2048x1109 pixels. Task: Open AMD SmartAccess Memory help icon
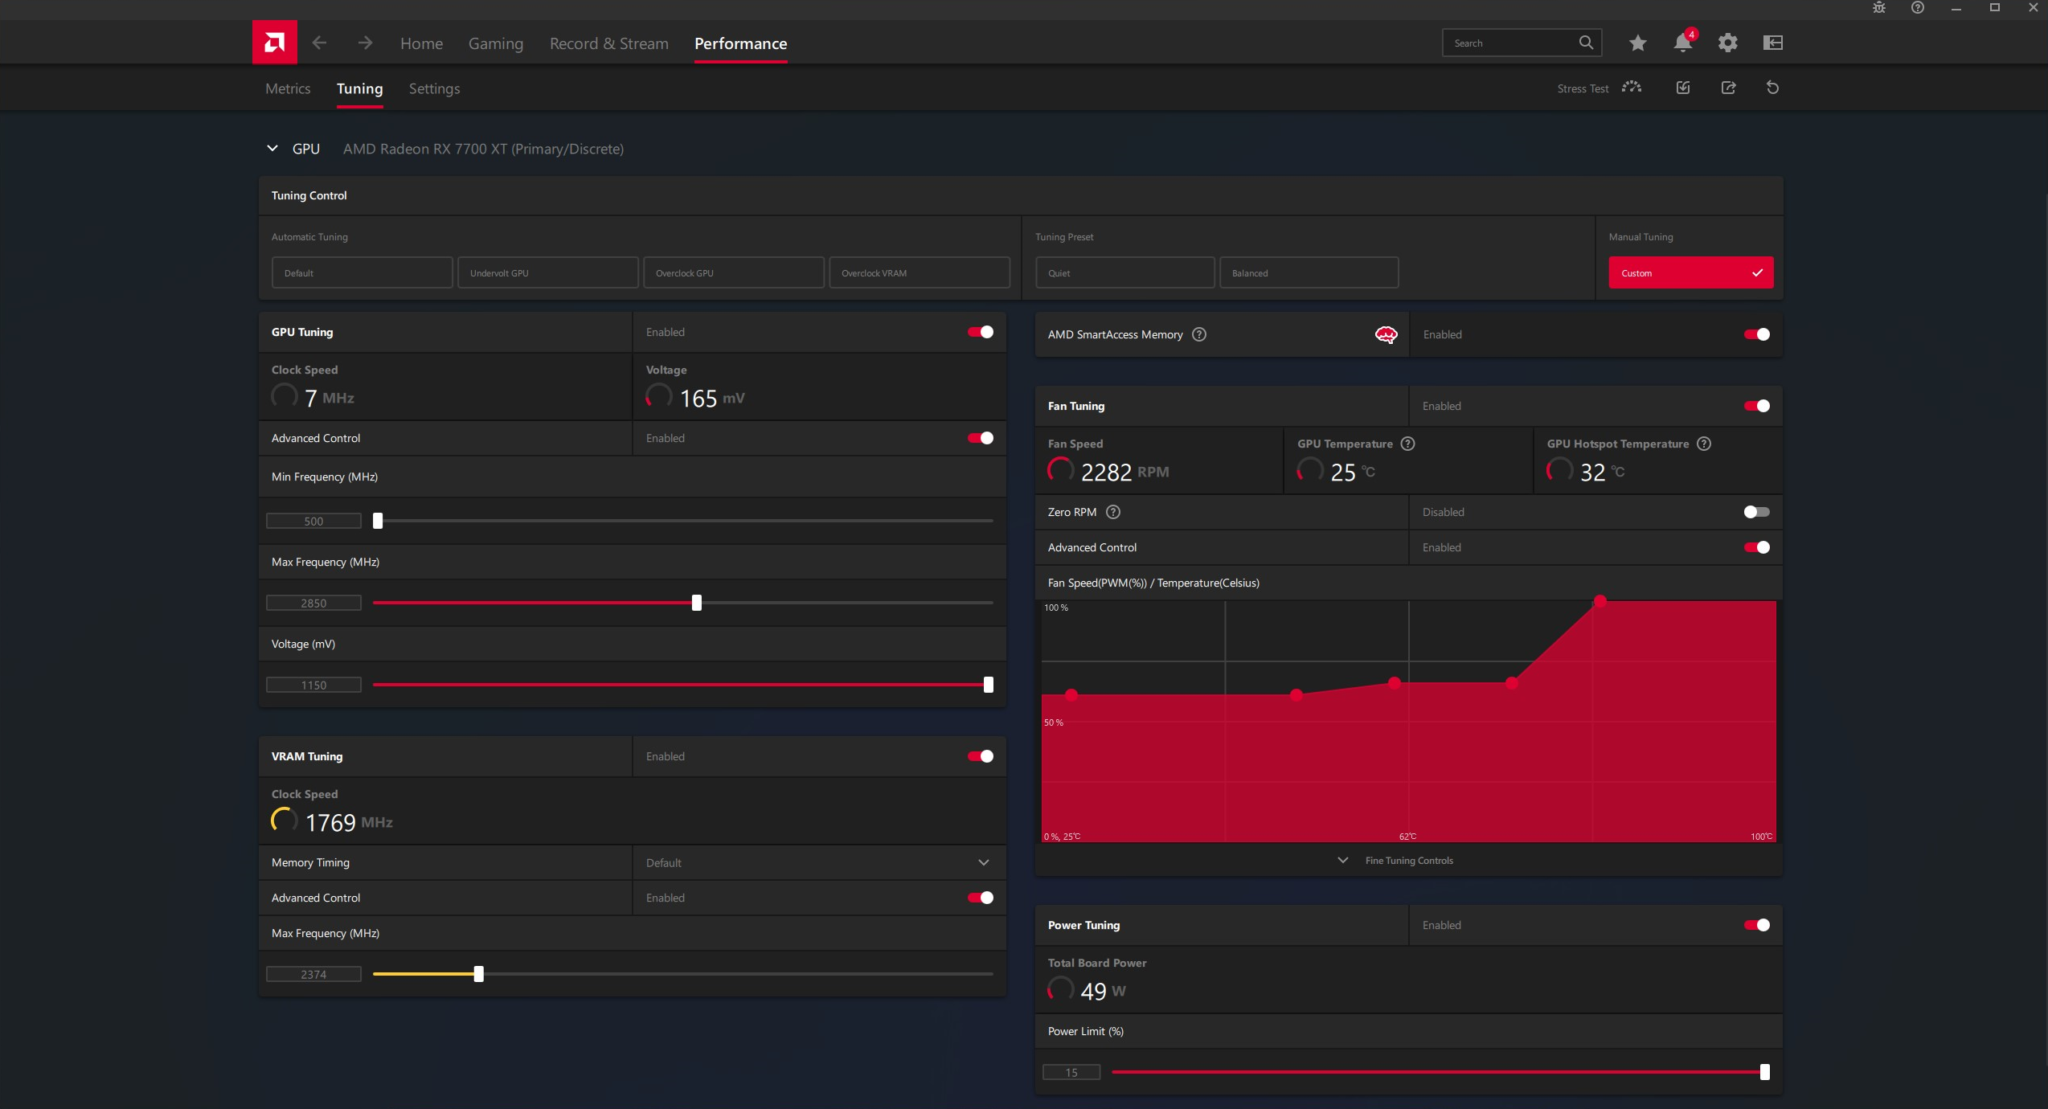coord(1199,335)
